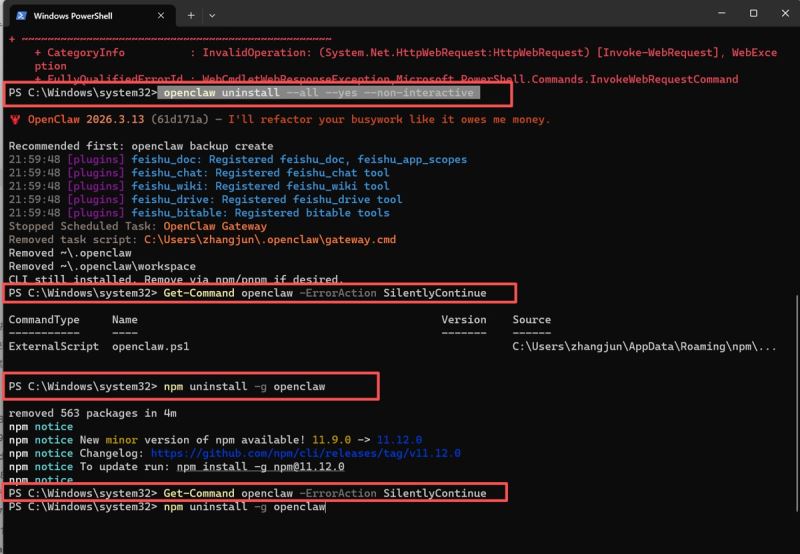Click the '11.12.0' new version number
Viewport: 800px width, 554px height.
click(399, 440)
